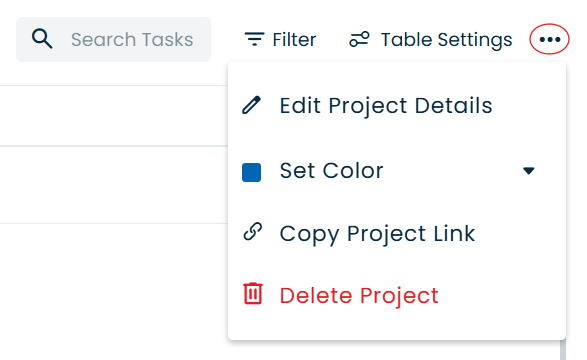This screenshot has height=360, width=587.
Task: Click the Filter text label
Action: coord(294,39)
